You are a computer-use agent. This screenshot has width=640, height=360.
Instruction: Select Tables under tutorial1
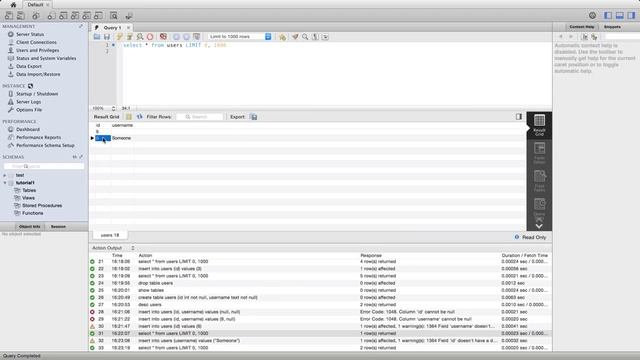(29, 191)
